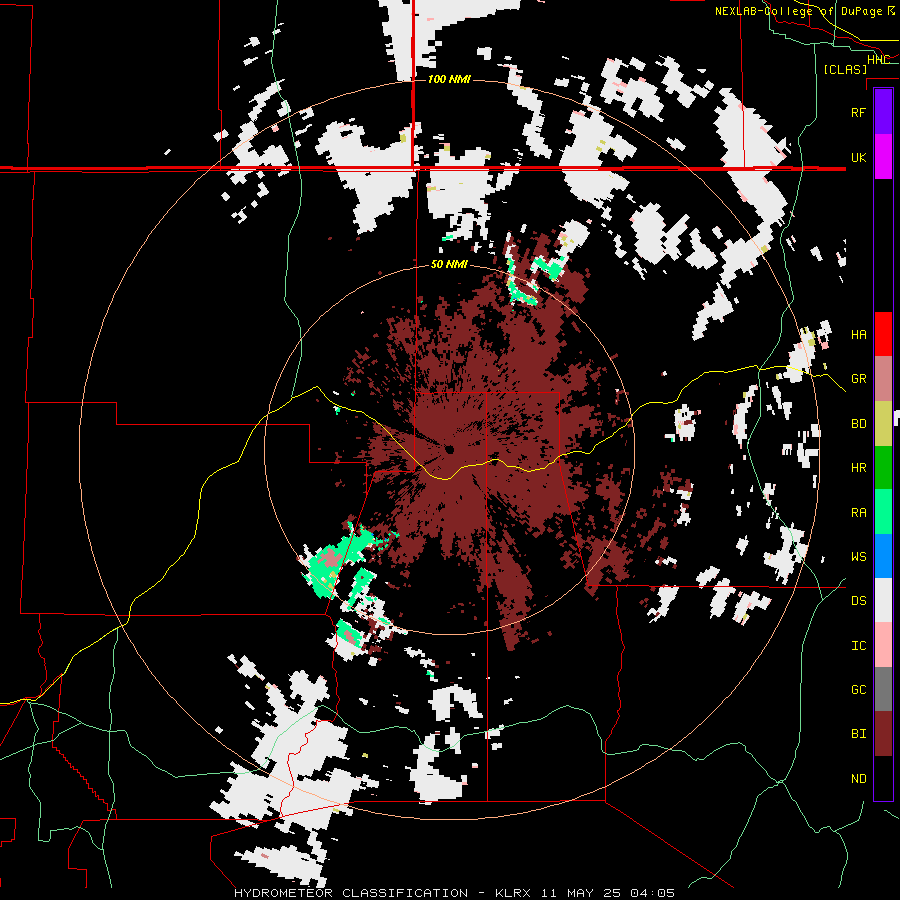Image resolution: width=900 pixels, height=900 pixels.
Task: Click the 50 NMI range ring label
Action: [449, 264]
